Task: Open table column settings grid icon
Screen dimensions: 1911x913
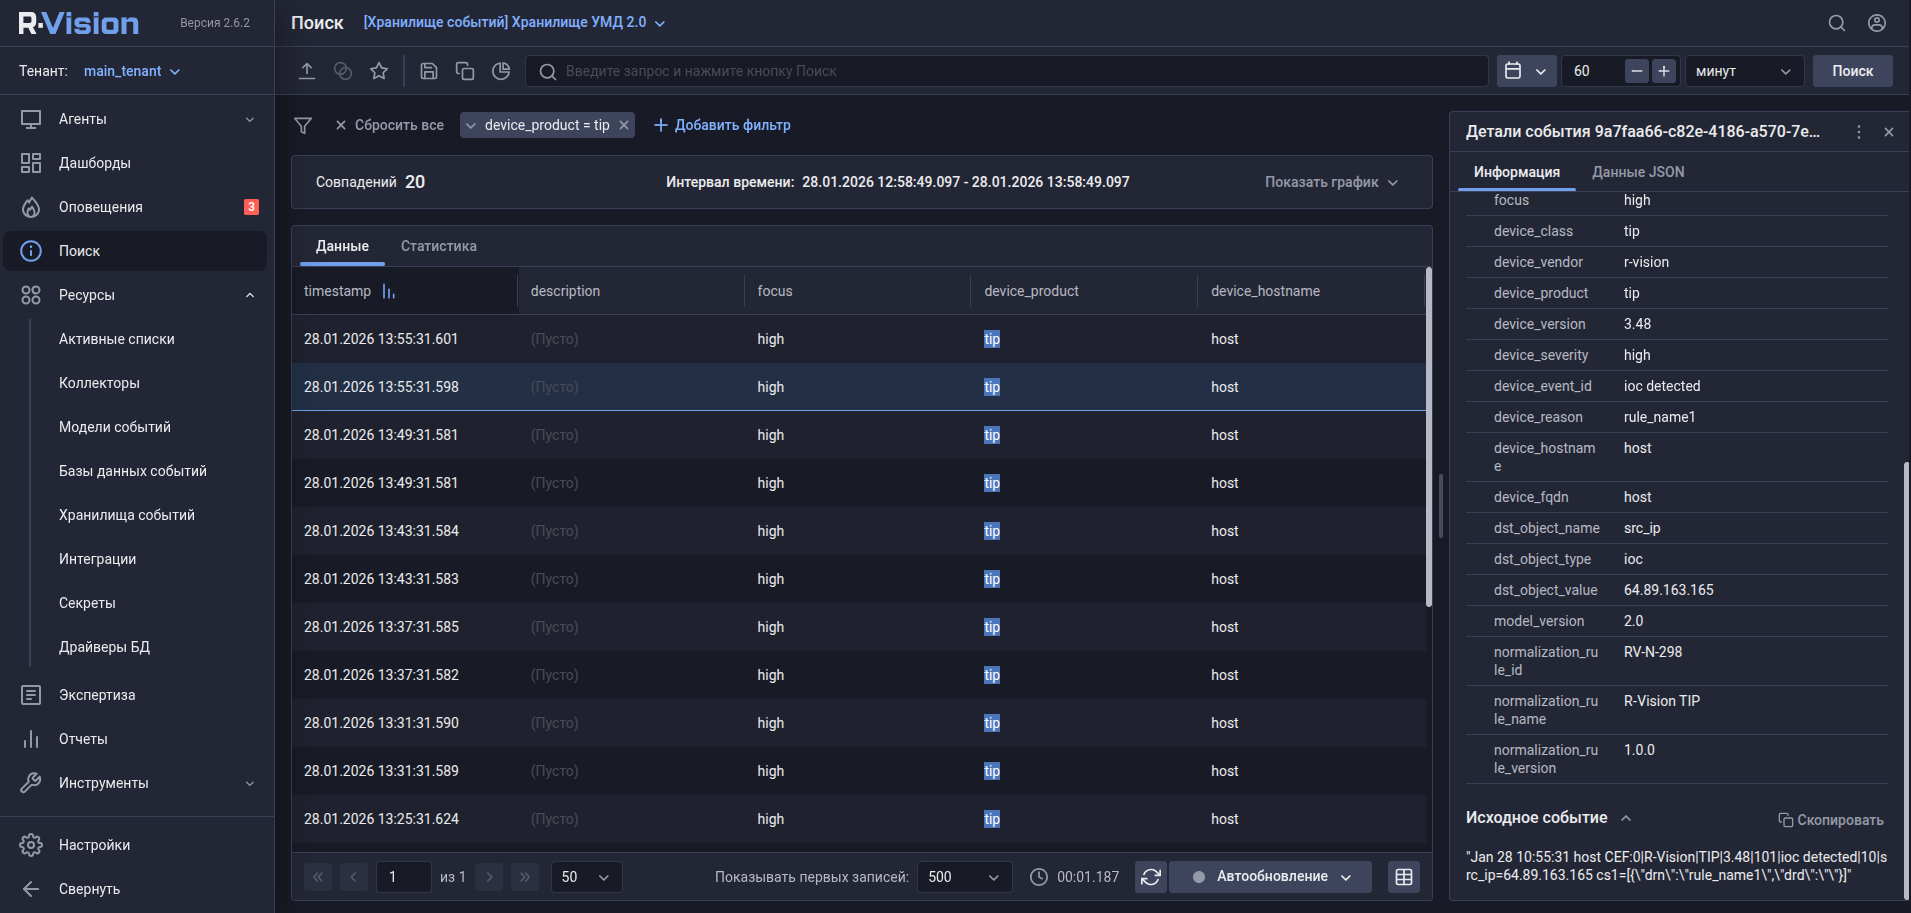Action: [x=1404, y=877]
